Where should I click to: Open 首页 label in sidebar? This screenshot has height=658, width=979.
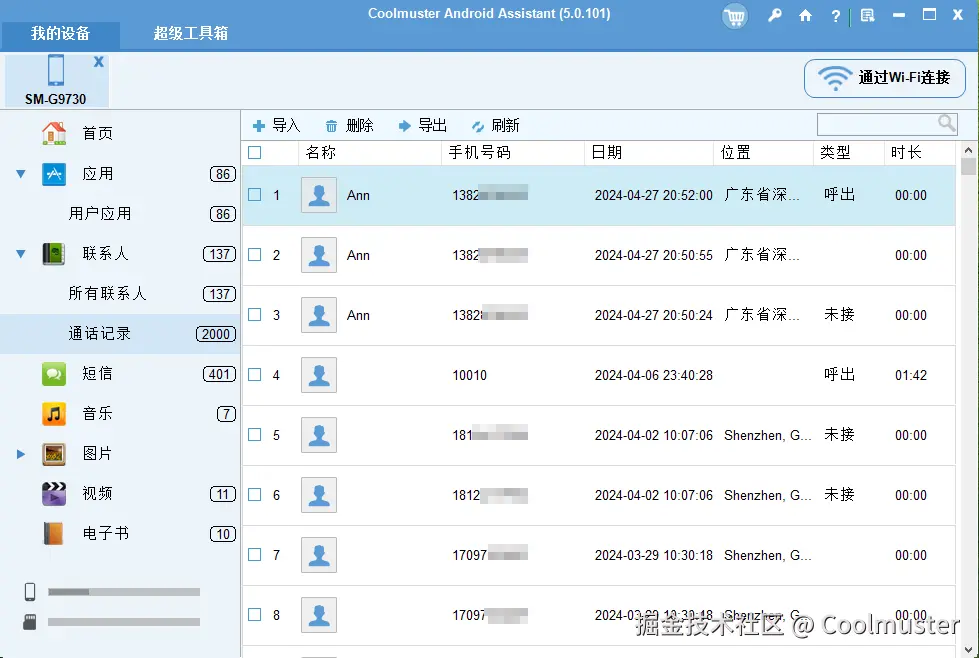(x=97, y=134)
